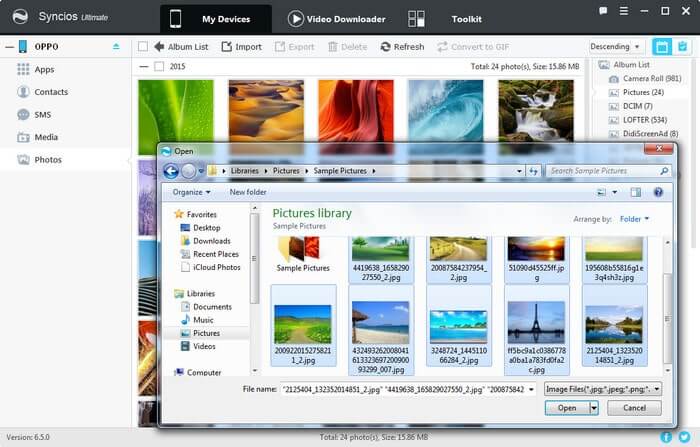
Task: Open Documents library
Action: click(x=207, y=307)
